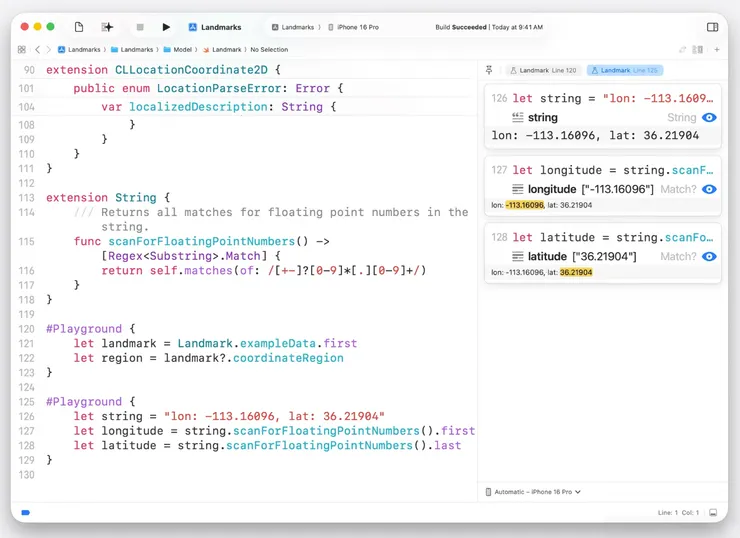The height and width of the screenshot is (538, 740).
Task: Click the pin icon in the playground canvas
Action: 489,70
